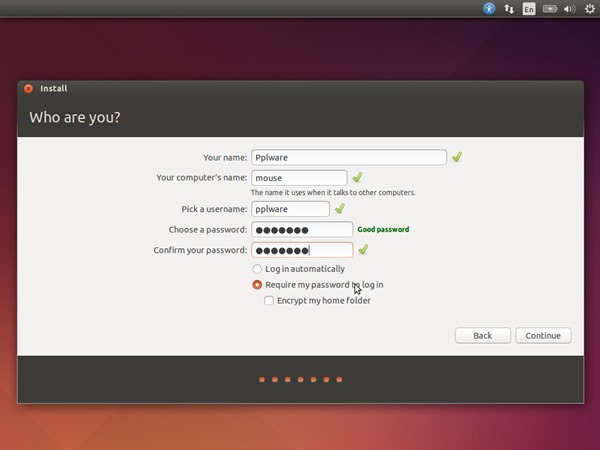This screenshot has width=600, height=450.
Task: Focus the computer's name field
Action: (299, 178)
